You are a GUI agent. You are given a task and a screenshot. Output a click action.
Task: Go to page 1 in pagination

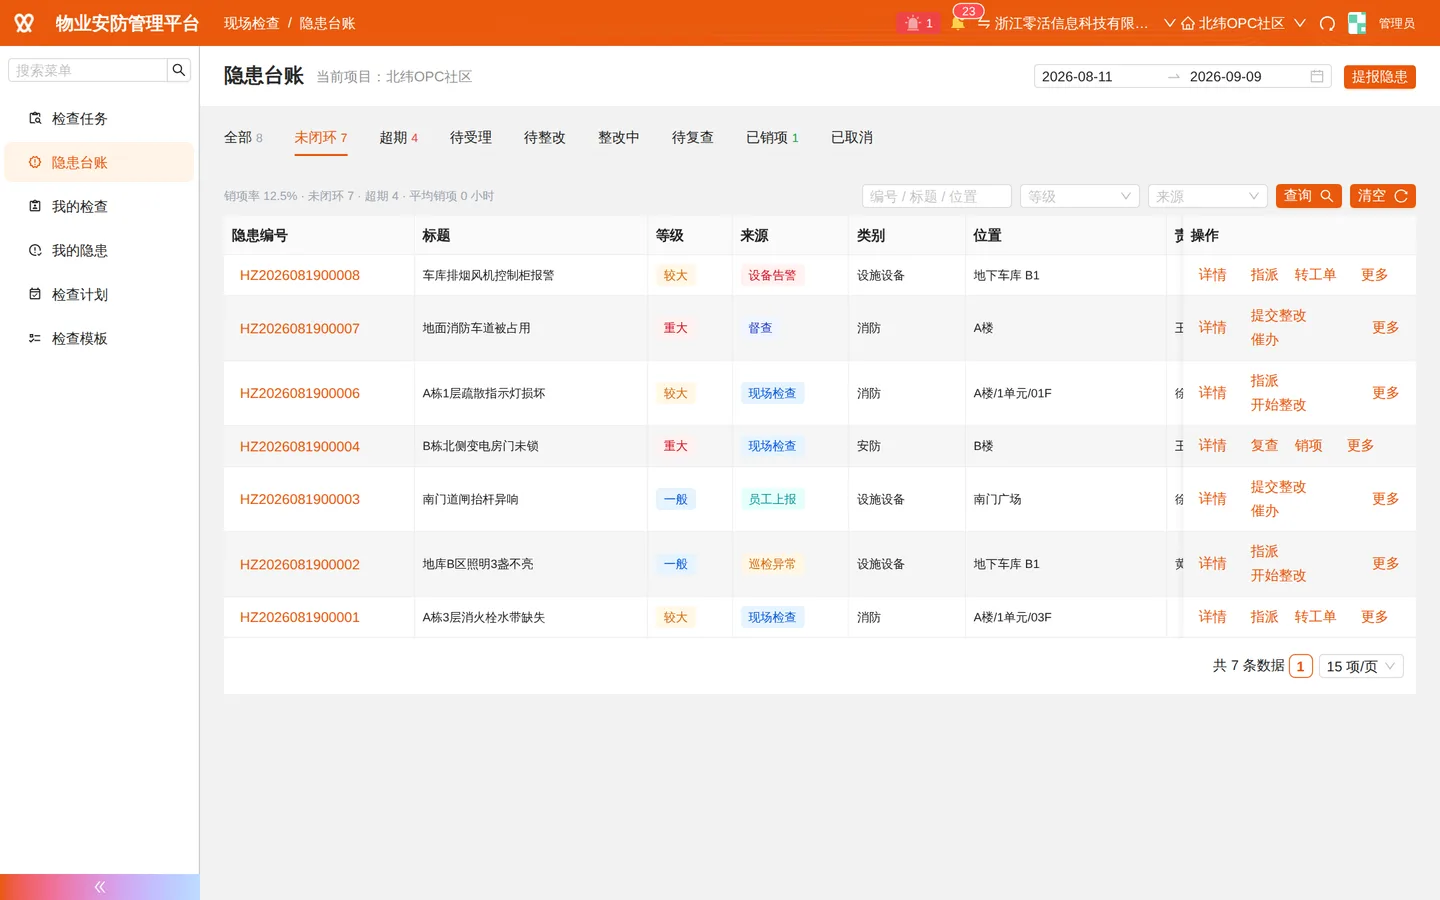[1300, 666]
